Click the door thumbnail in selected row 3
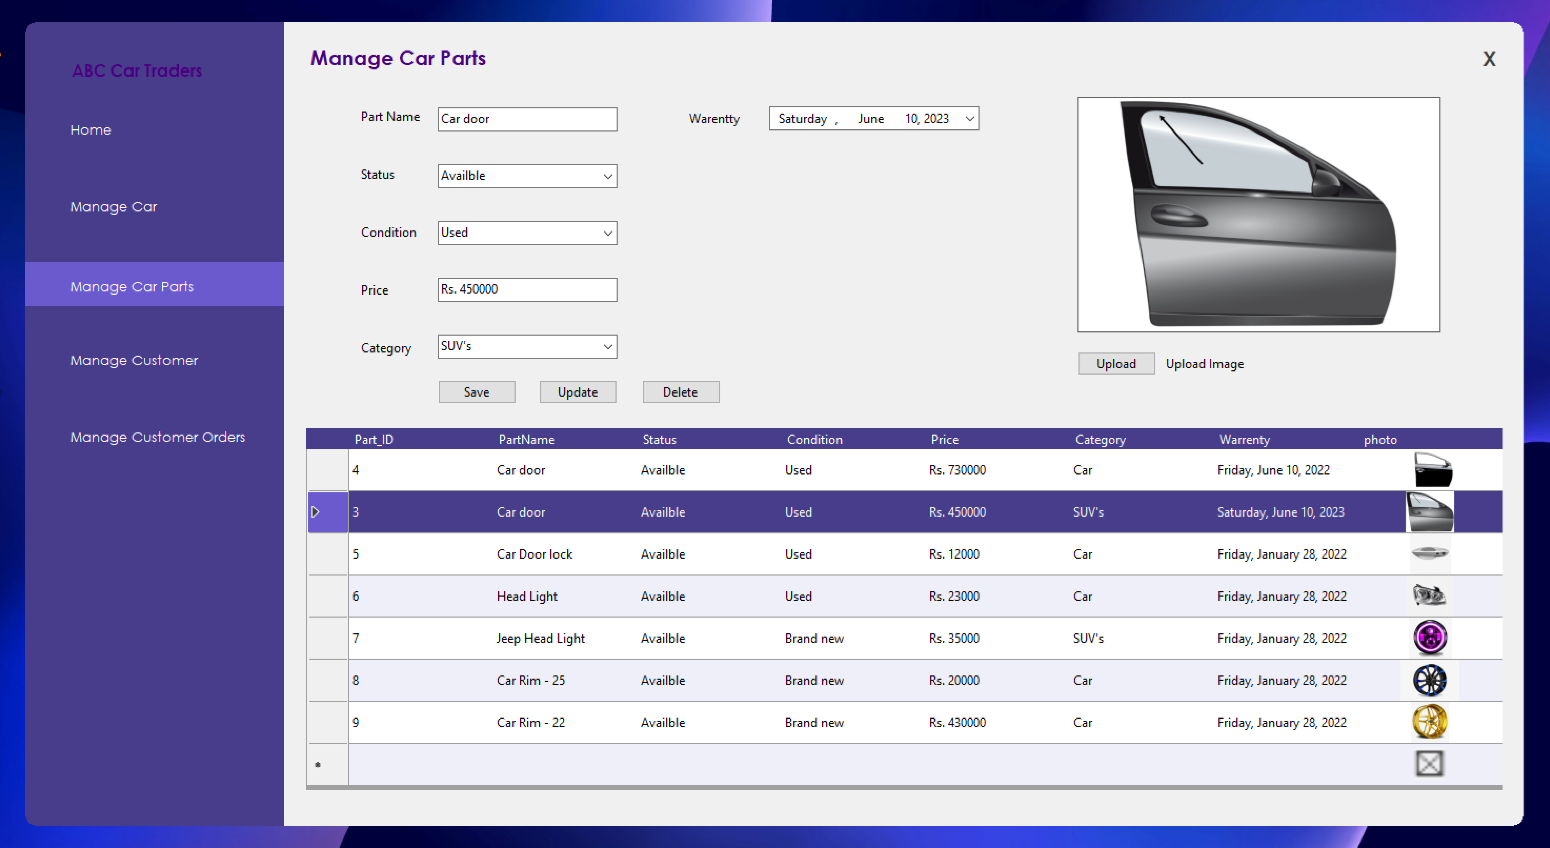Screen dimensions: 1550x848 [x=1430, y=512]
